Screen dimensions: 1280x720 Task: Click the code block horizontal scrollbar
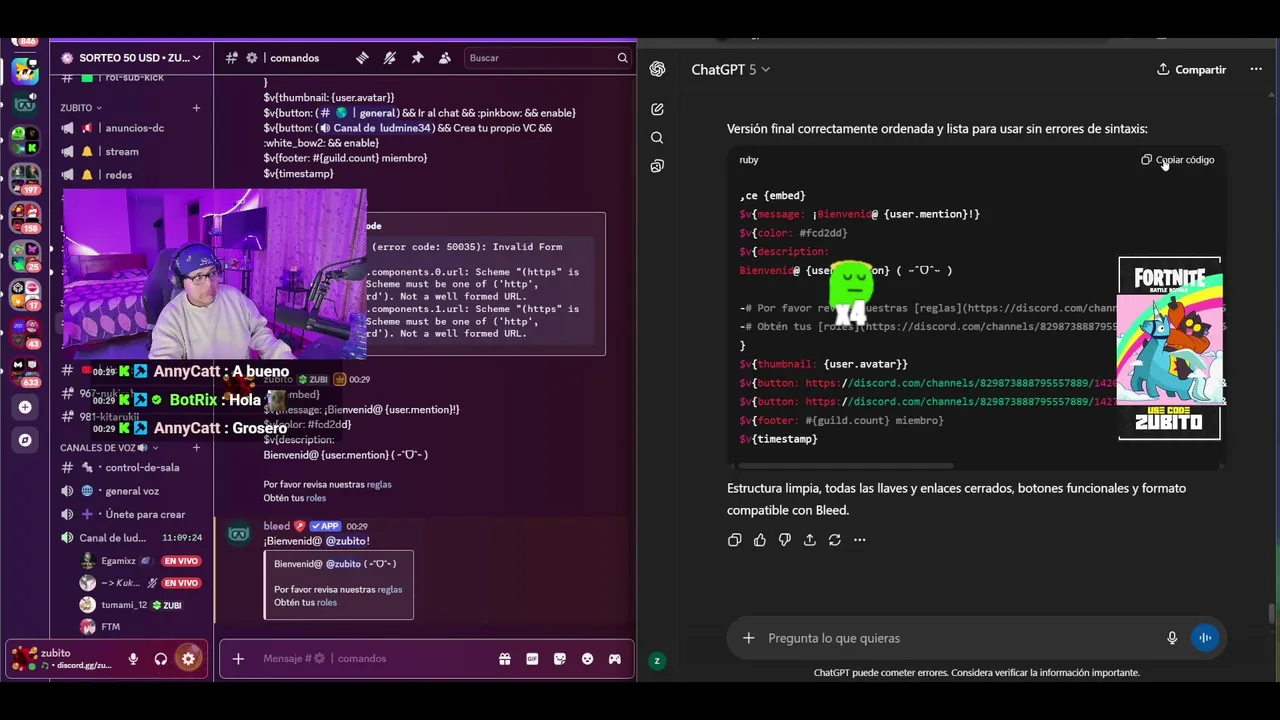[846, 466]
